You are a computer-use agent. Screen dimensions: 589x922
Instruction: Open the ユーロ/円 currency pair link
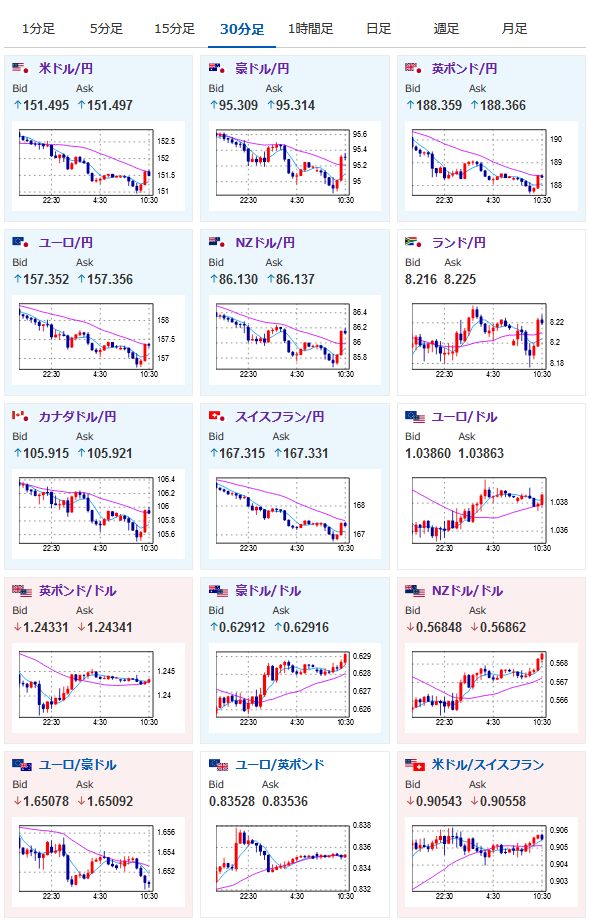(66, 242)
